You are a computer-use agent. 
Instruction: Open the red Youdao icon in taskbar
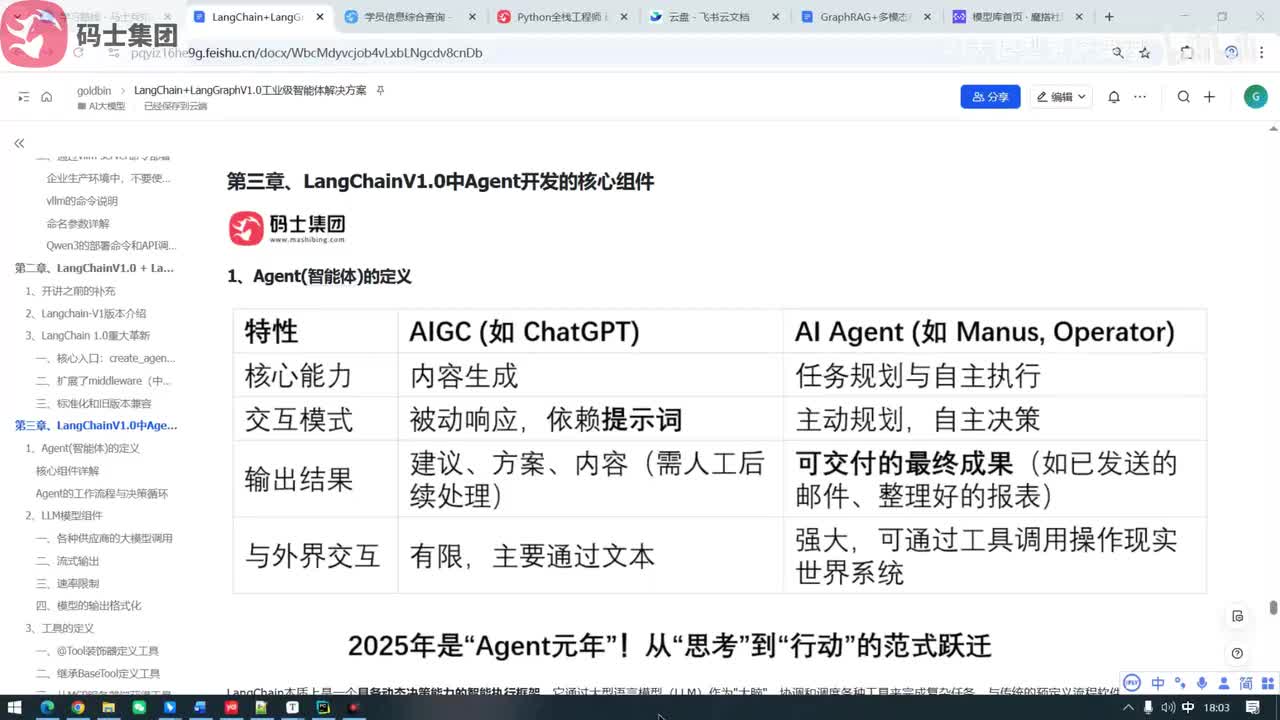(231, 707)
